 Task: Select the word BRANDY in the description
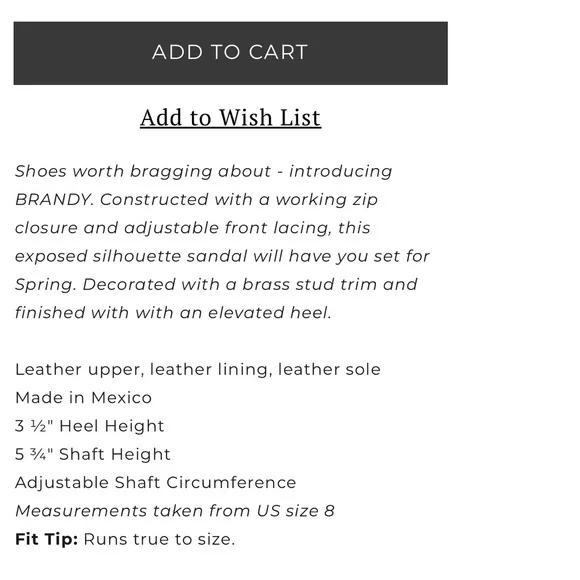click(52, 200)
